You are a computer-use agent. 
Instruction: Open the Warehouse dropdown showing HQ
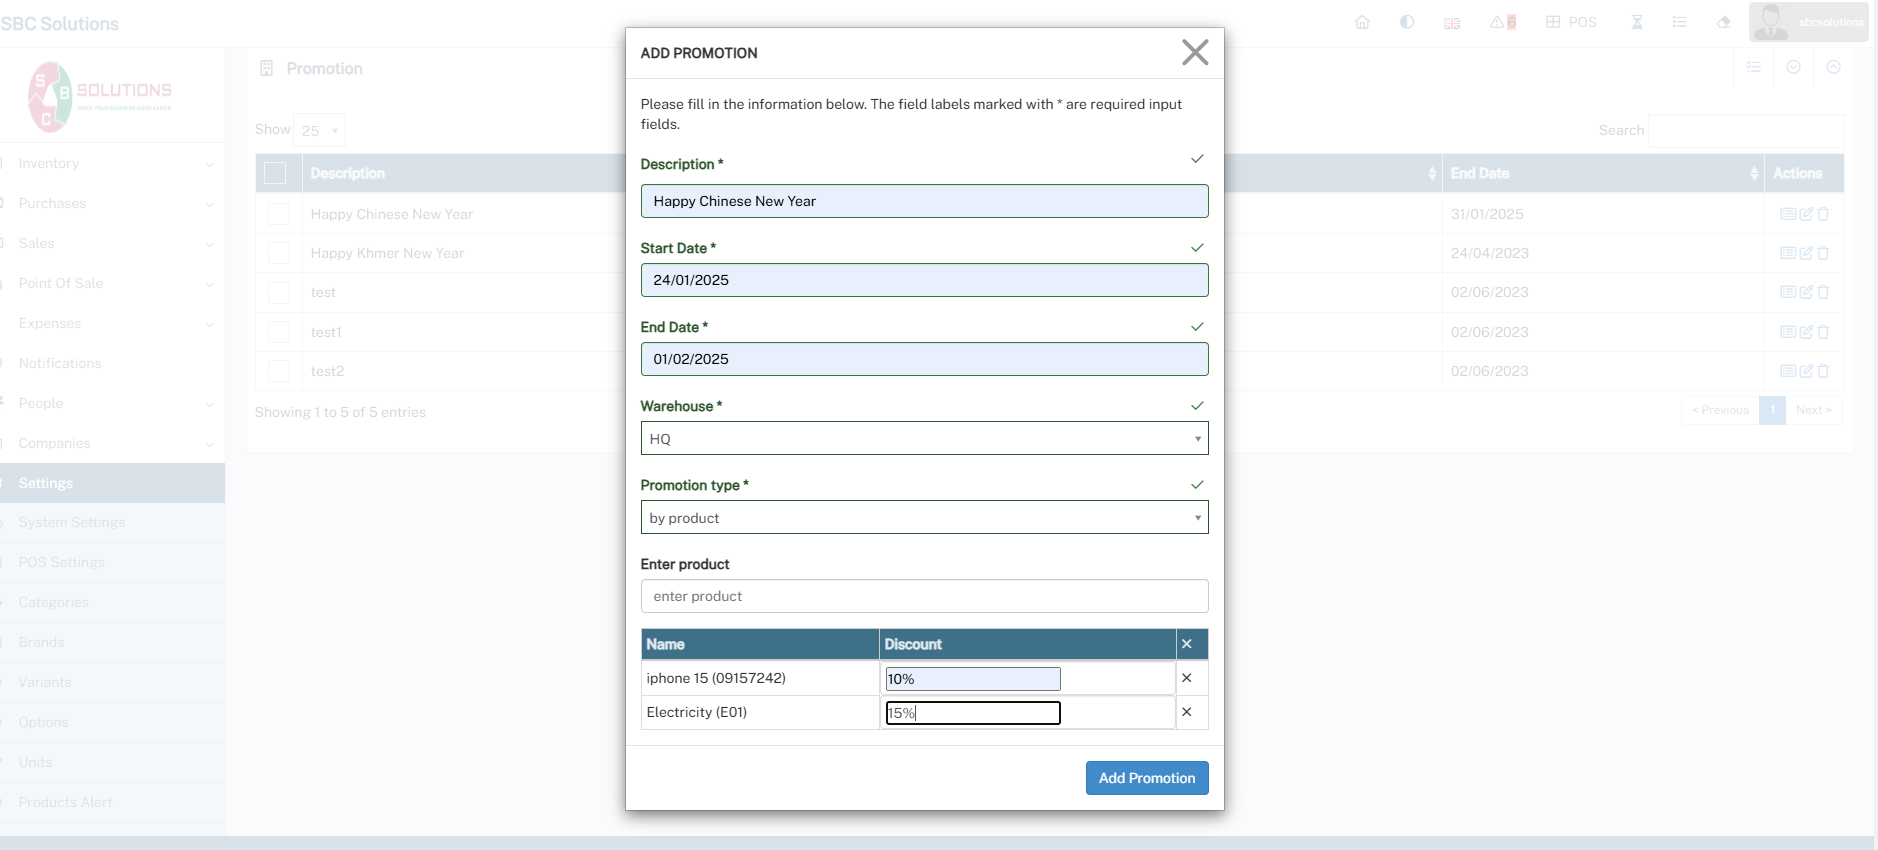coord(924,438)
